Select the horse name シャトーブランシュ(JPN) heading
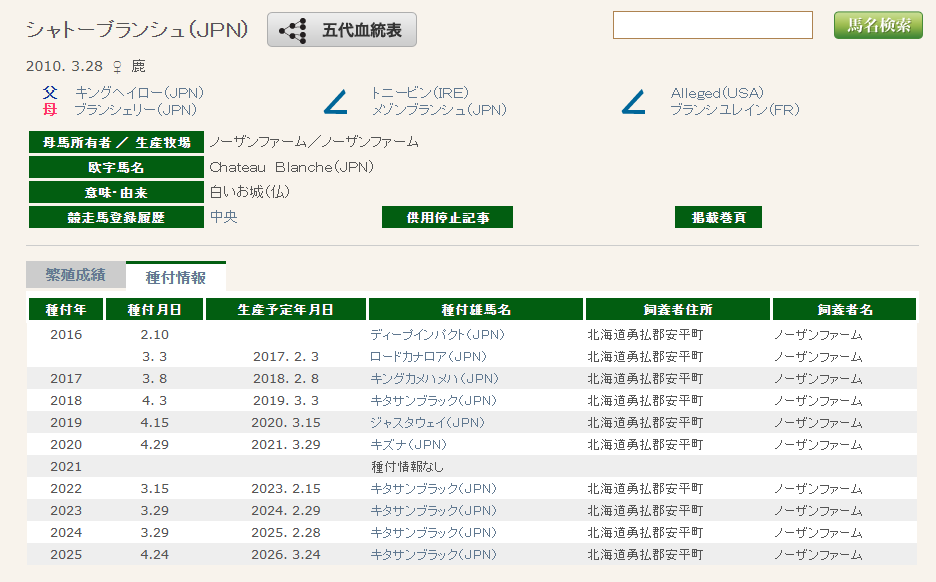This screenshot has width=936, height=582. pos(137,30)
